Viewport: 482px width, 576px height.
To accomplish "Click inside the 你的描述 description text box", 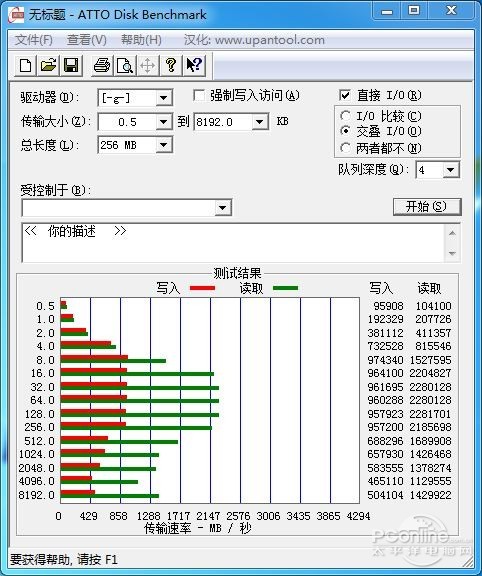I will [234, 243].
